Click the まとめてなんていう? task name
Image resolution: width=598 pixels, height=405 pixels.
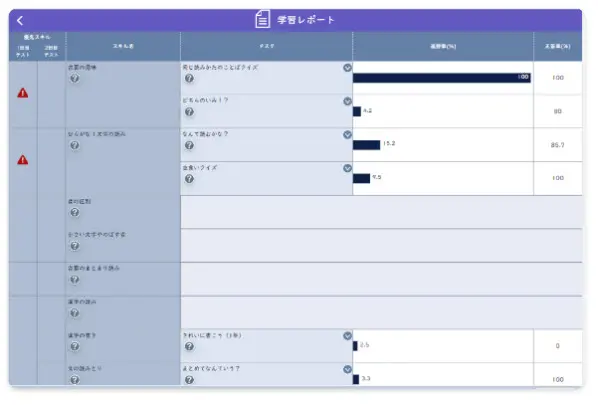[211, 368]
